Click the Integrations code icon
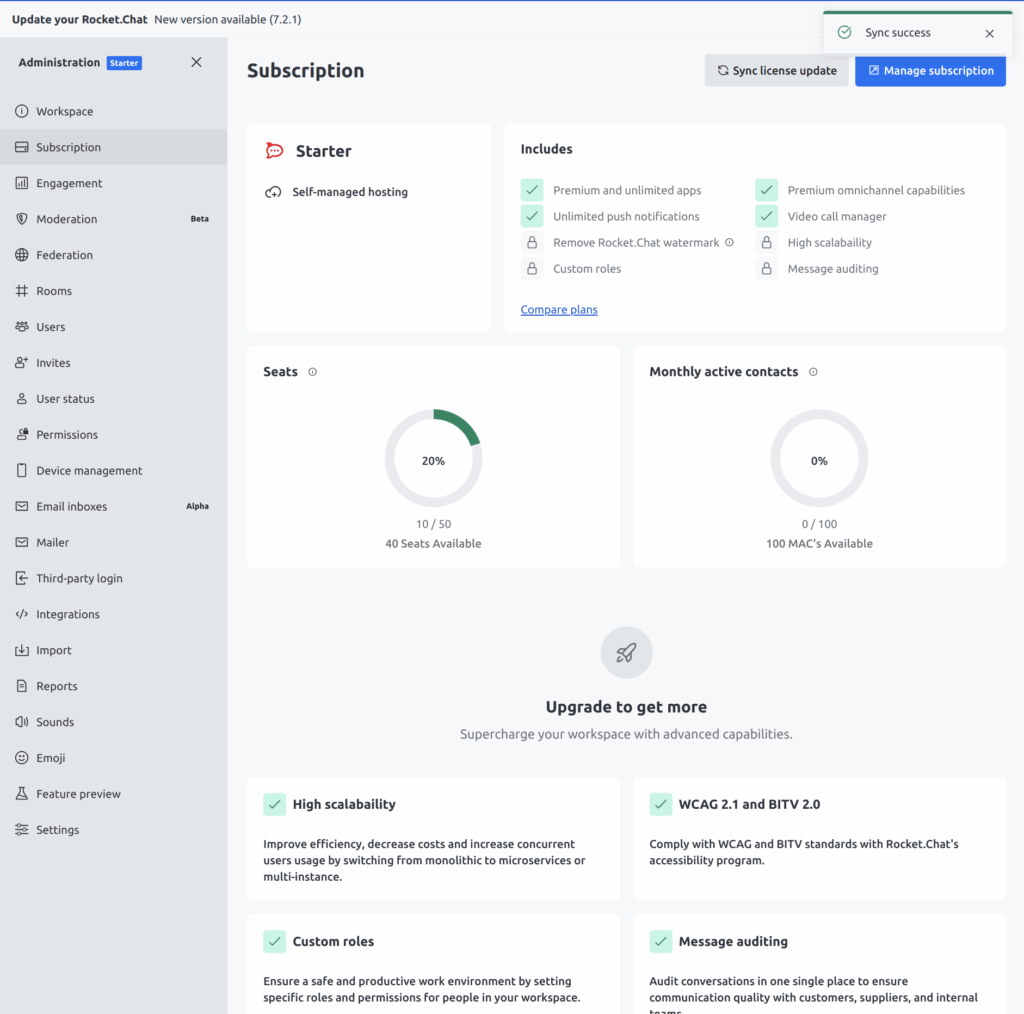This screenshot has height=1014, width=1024. (22, 614)
